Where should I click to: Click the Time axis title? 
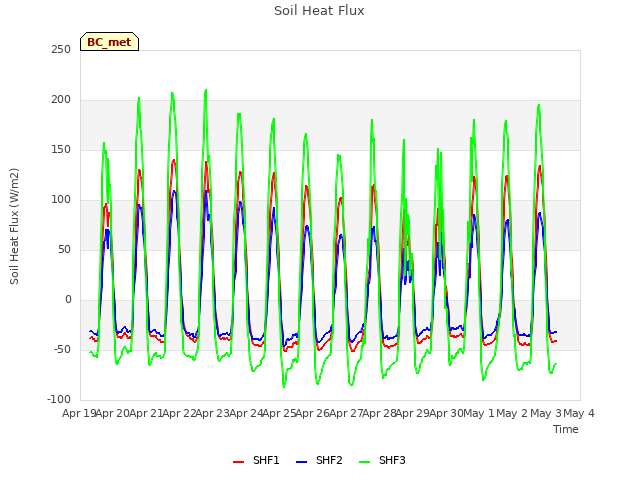[566, 429]
